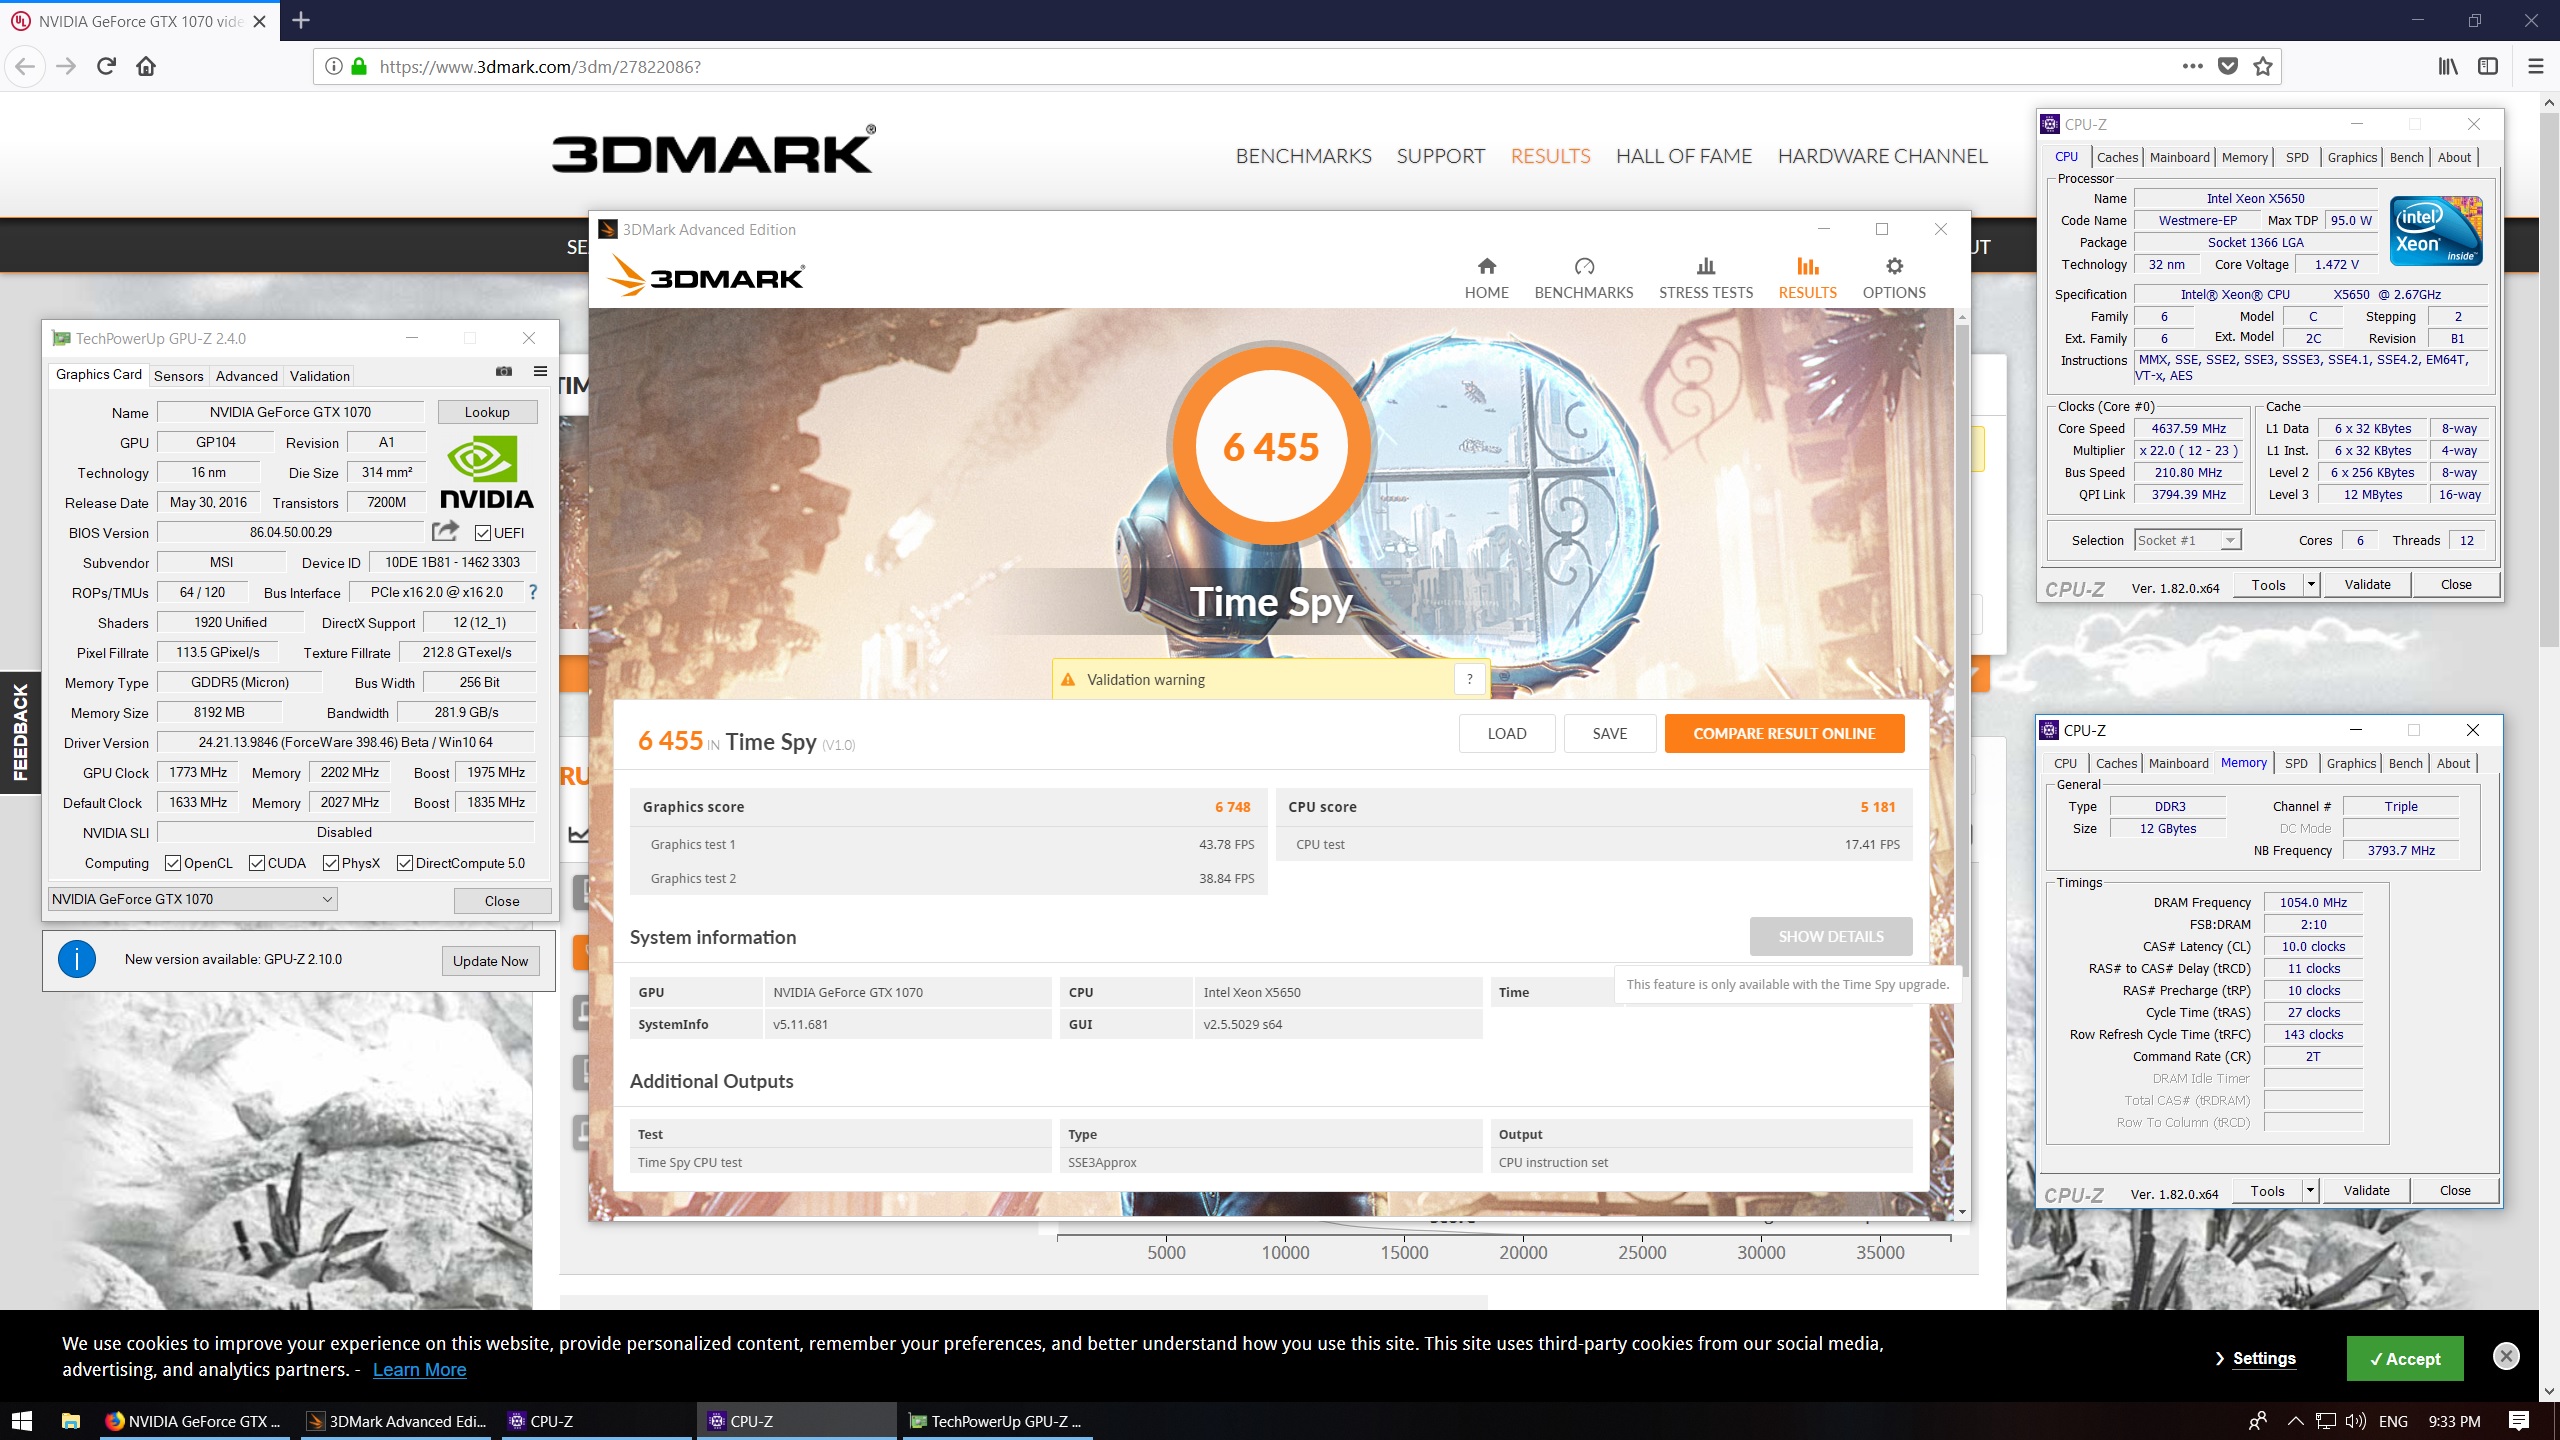Open Windows Start menu

click(x=22, y=1421)
